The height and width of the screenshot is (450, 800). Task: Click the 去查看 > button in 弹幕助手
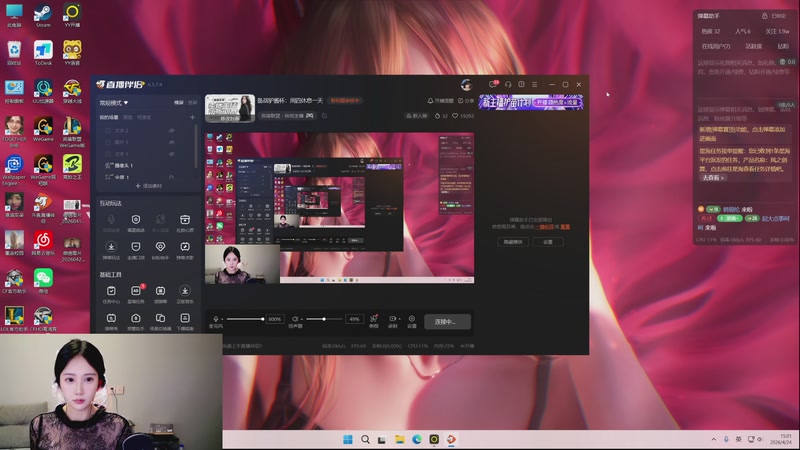[x=713, y=178]
